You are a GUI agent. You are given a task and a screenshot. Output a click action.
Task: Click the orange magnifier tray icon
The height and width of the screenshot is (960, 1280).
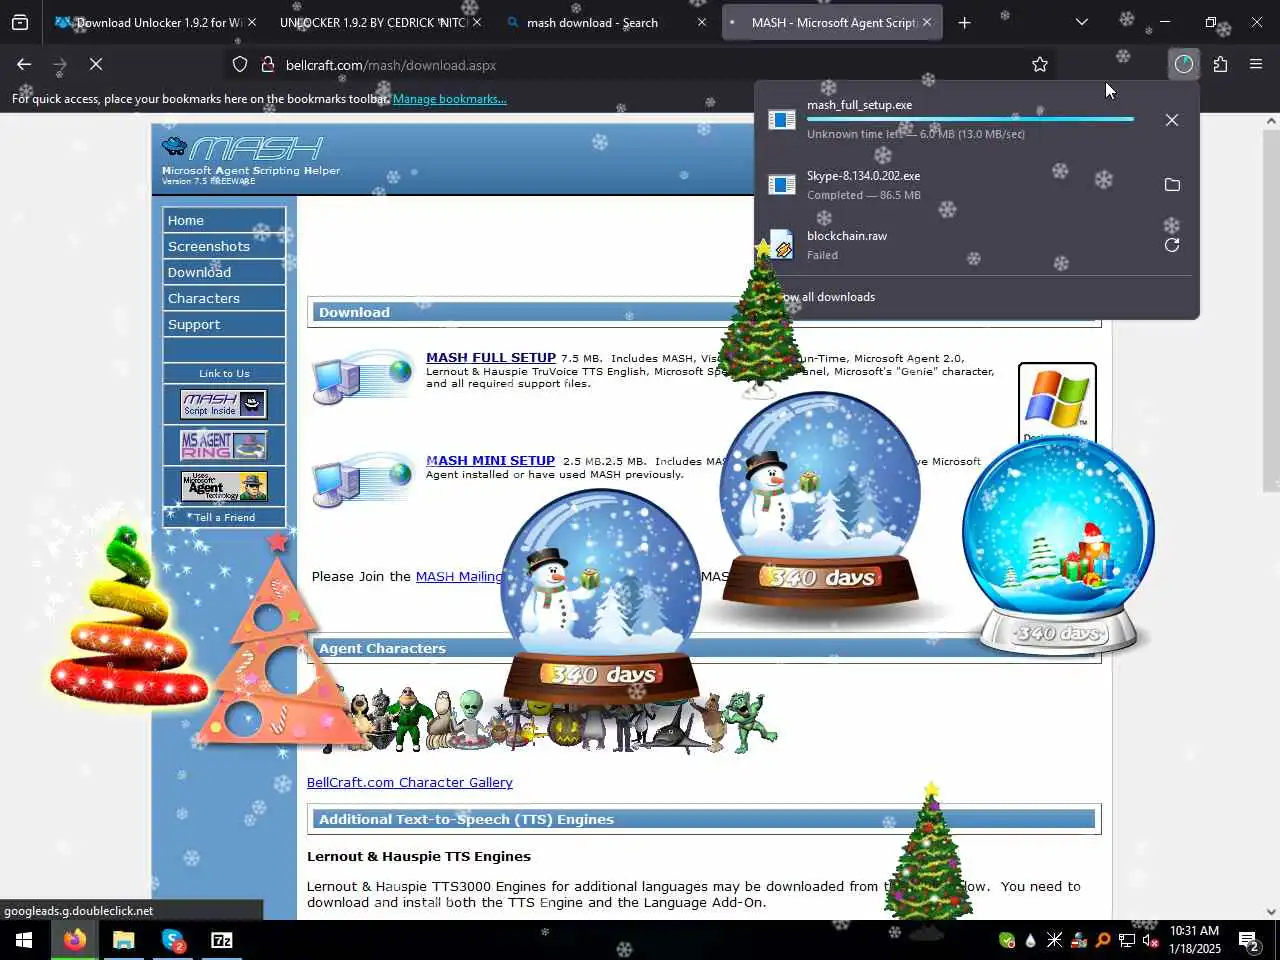[x=1103, y=940]
